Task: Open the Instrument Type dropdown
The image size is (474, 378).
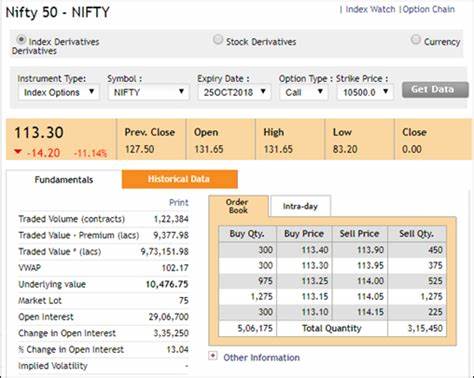Action: [x=59, y=92]
